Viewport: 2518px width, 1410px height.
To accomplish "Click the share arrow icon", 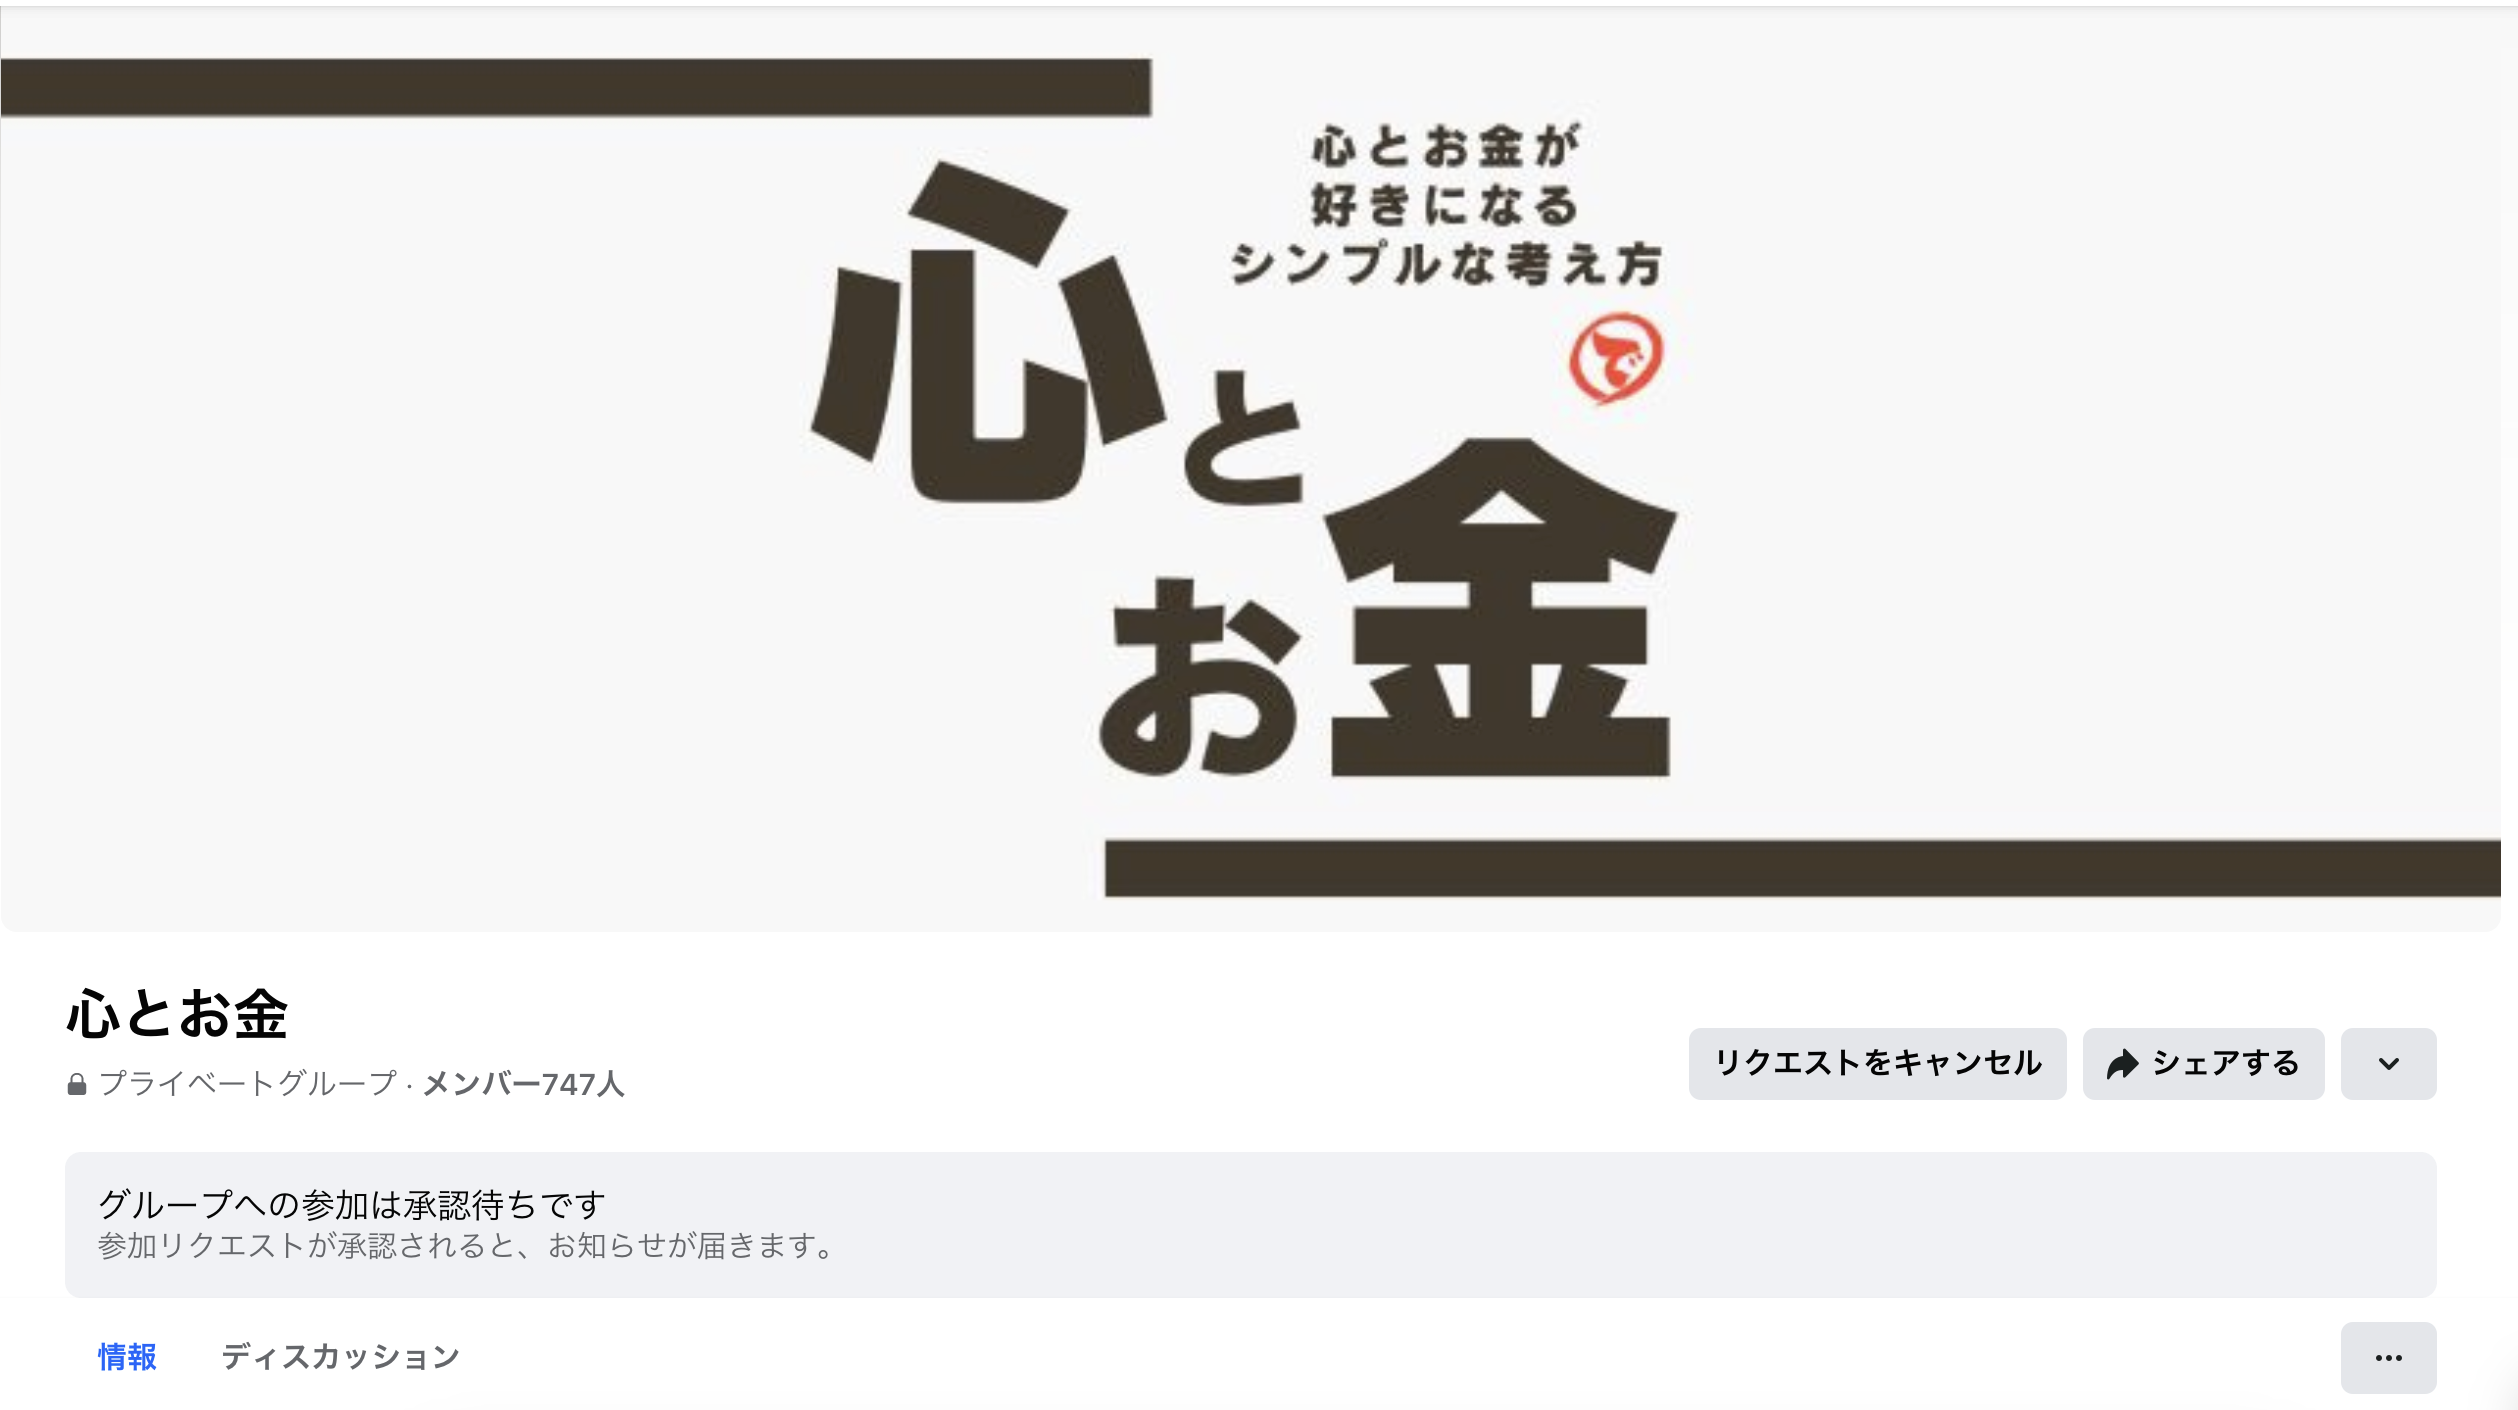I will pyautogui.click(x=2121, y=1064).
